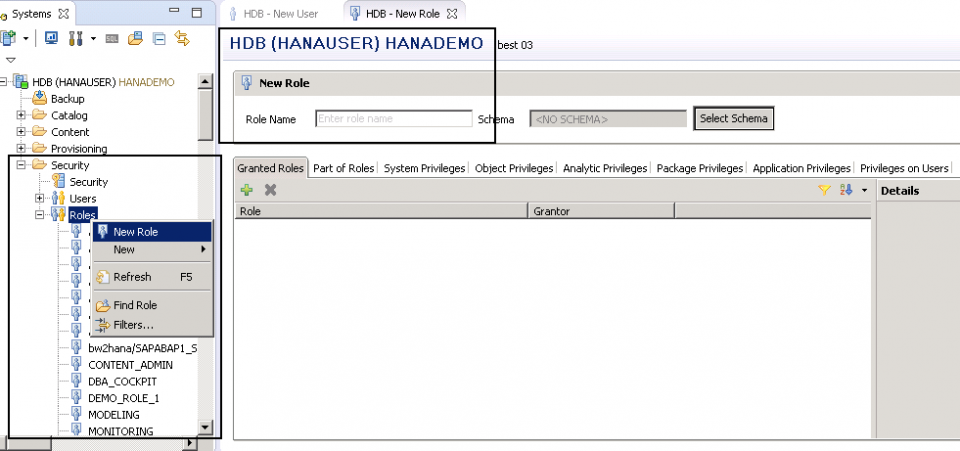This screenshot has width=960, height=451.
Task: Choose New Role from context menu
Action: pyautogui.click(x=151, y=232)
